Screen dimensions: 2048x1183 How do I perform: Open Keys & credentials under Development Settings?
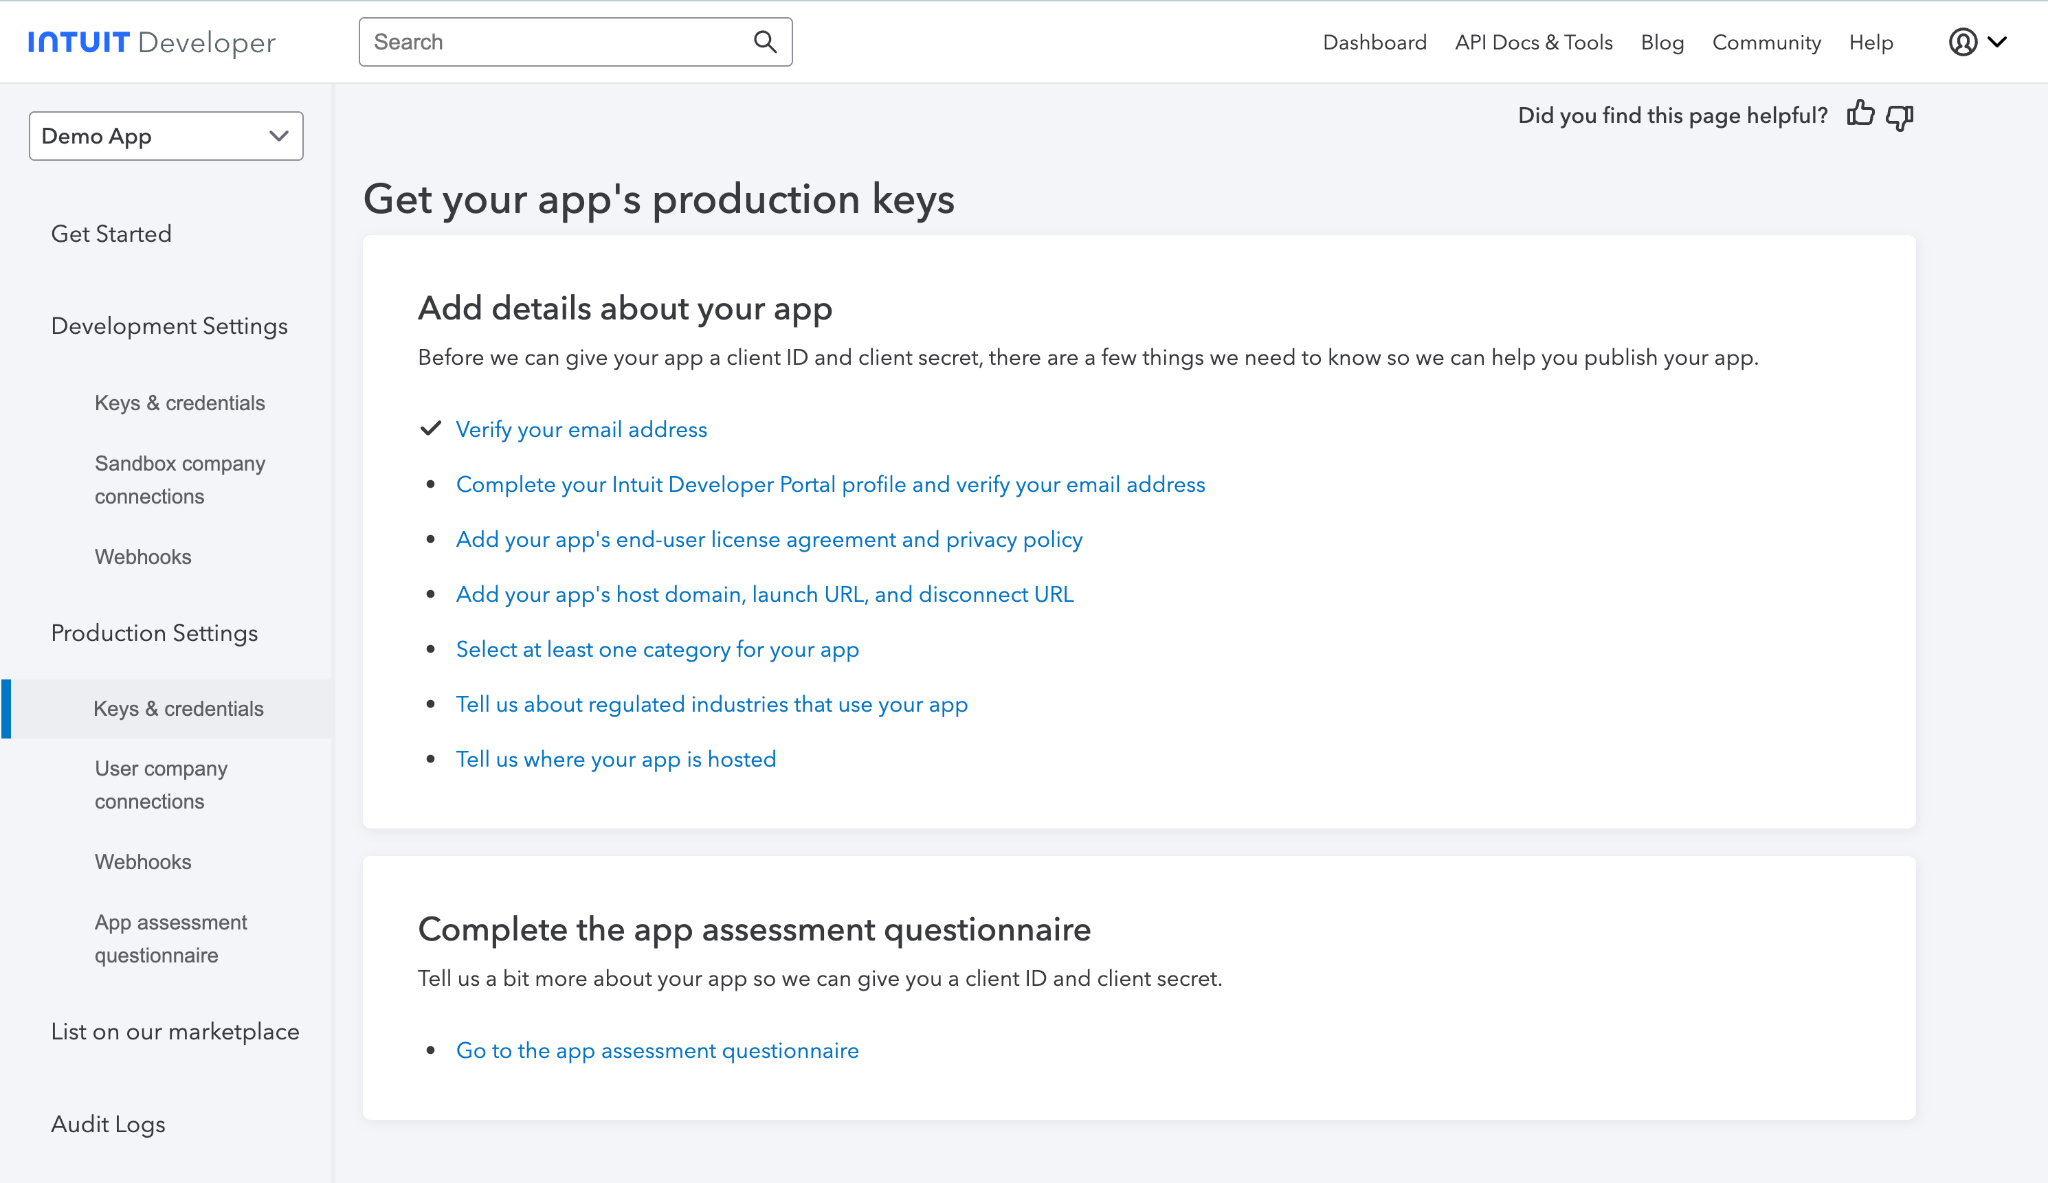click(180, 403)
